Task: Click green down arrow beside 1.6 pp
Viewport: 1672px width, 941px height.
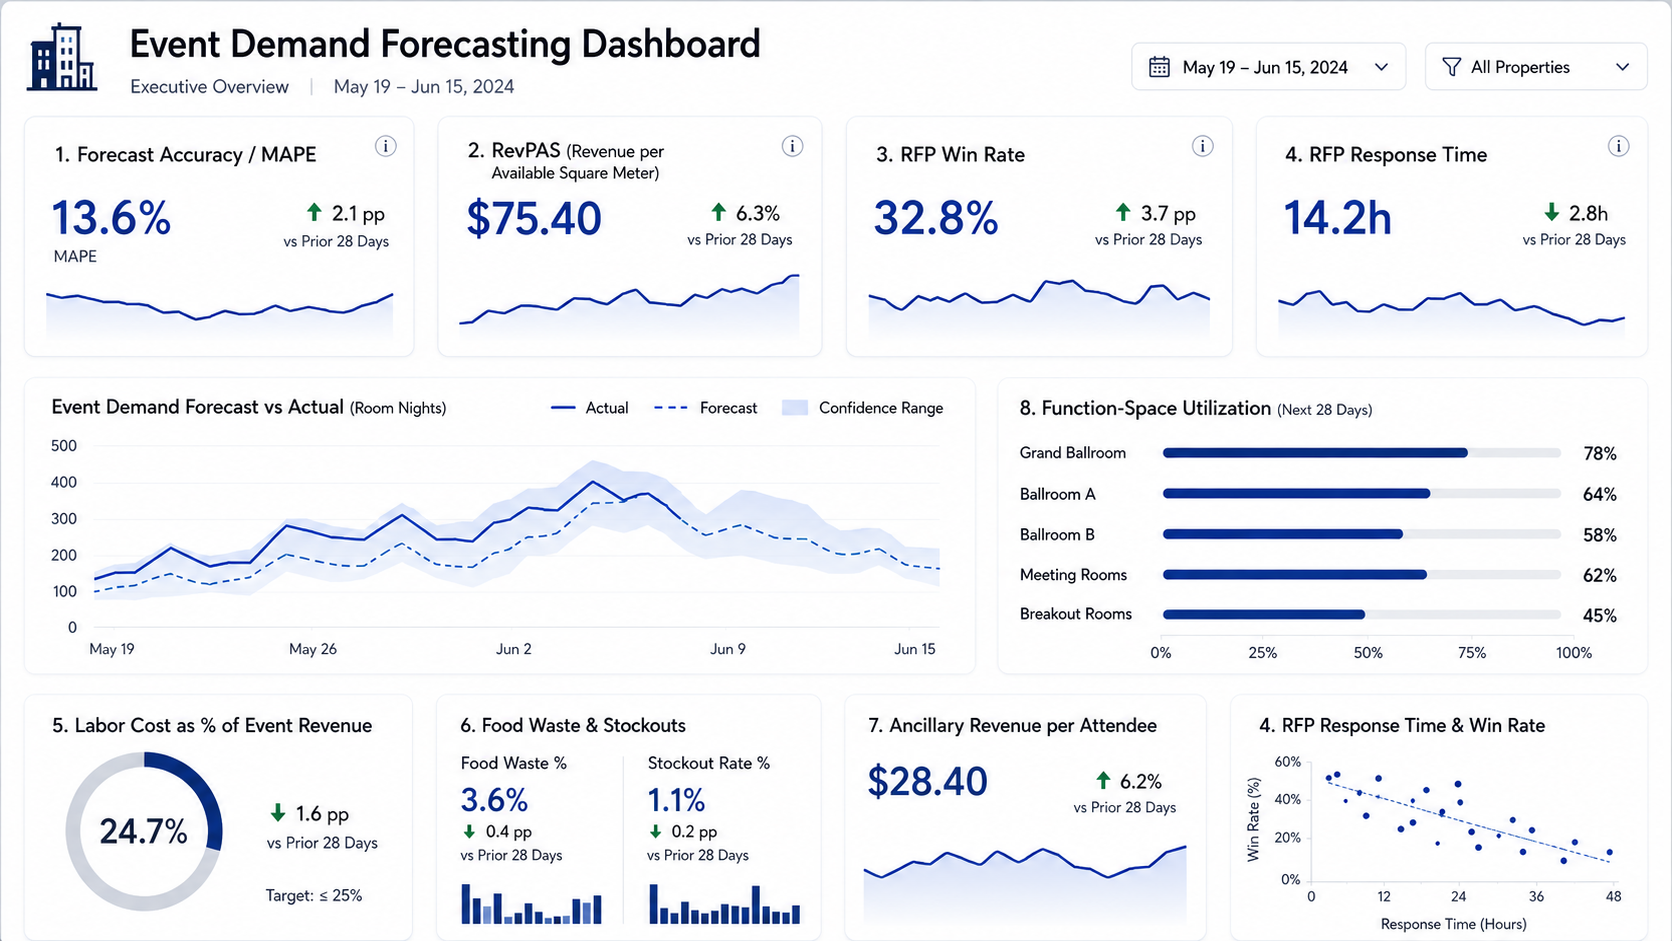Action: [x=278, y=813]
